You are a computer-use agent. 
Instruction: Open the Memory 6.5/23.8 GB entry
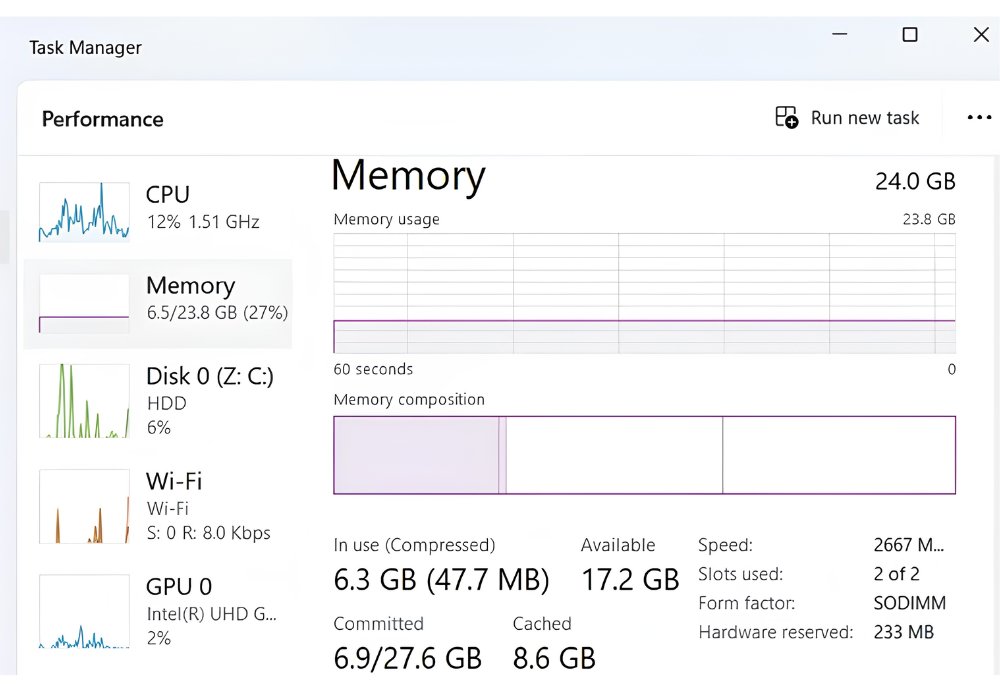click(158, 303)
